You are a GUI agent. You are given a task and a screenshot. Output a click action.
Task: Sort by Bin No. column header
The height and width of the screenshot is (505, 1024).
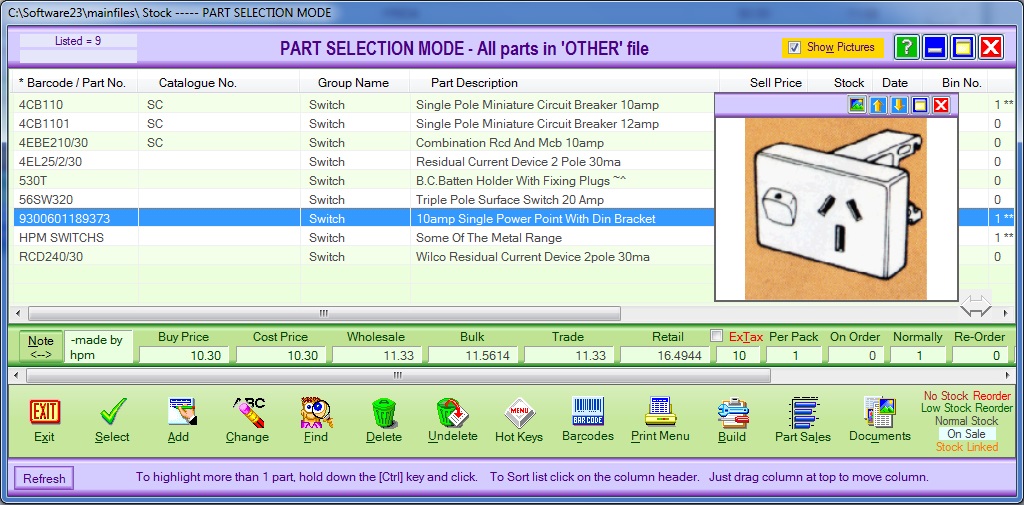(x=955, y=83)
